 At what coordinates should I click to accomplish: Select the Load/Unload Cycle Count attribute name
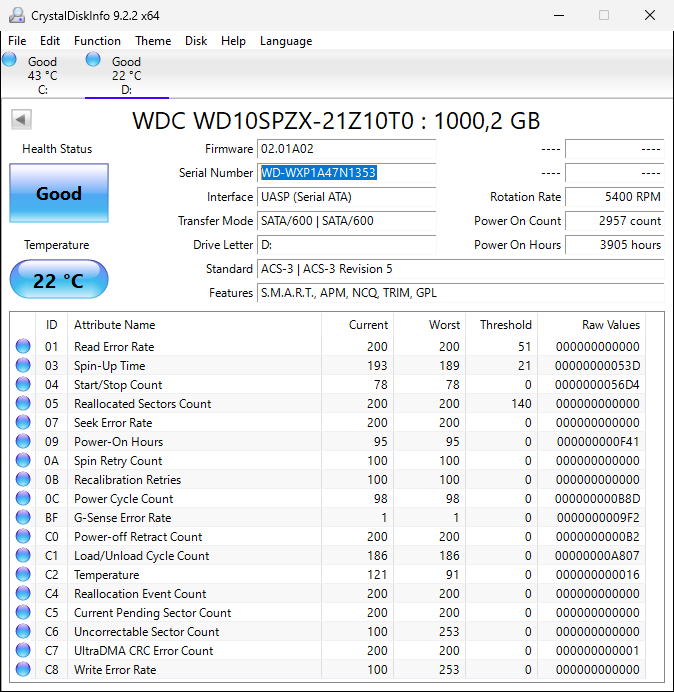click(141, 556)
